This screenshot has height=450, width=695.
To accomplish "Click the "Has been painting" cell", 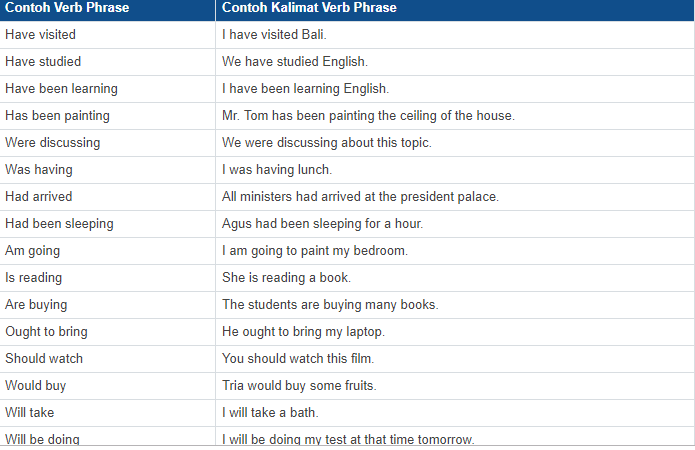I will point(57,115).
